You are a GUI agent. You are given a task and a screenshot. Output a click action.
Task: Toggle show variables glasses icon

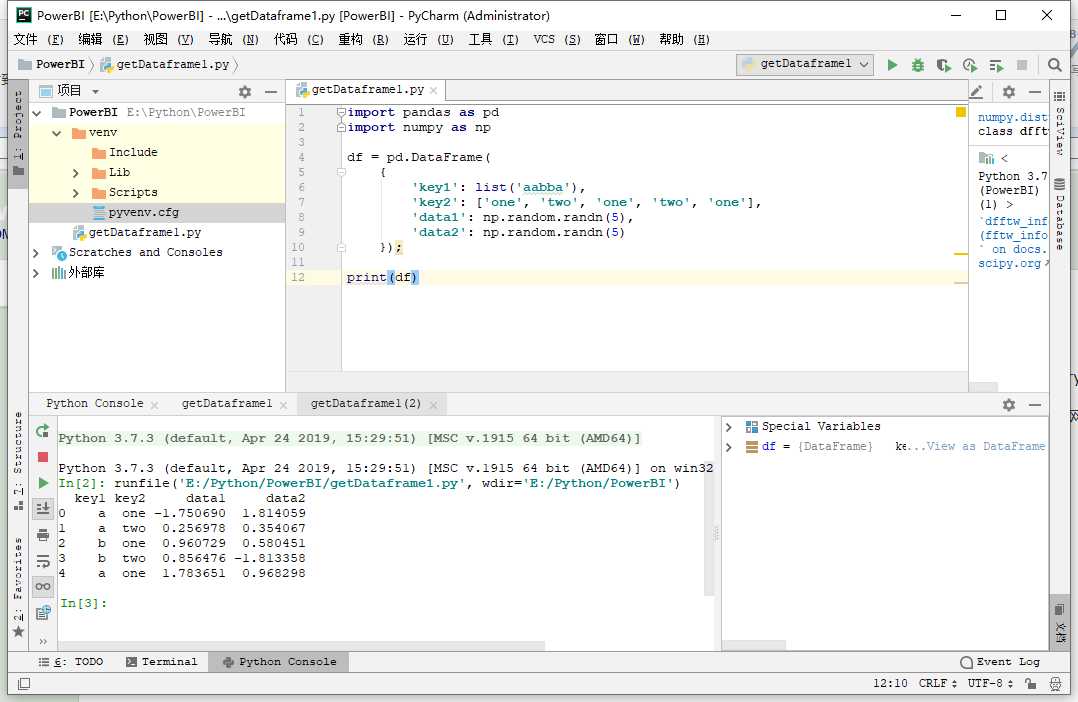[x=43, y=587]
